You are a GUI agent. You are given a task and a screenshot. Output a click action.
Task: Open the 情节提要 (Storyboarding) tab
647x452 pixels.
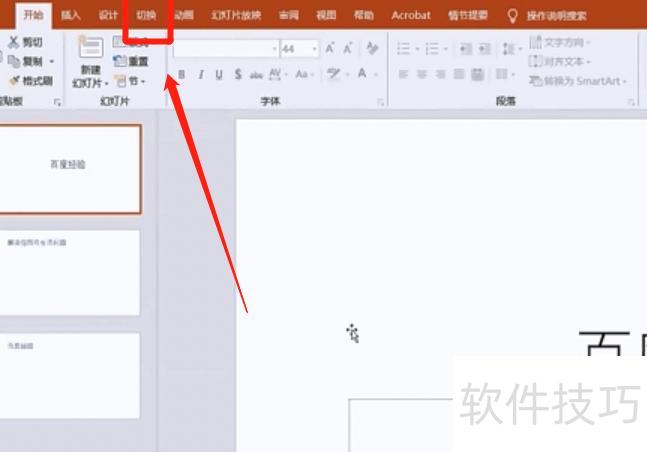[468, 15]
